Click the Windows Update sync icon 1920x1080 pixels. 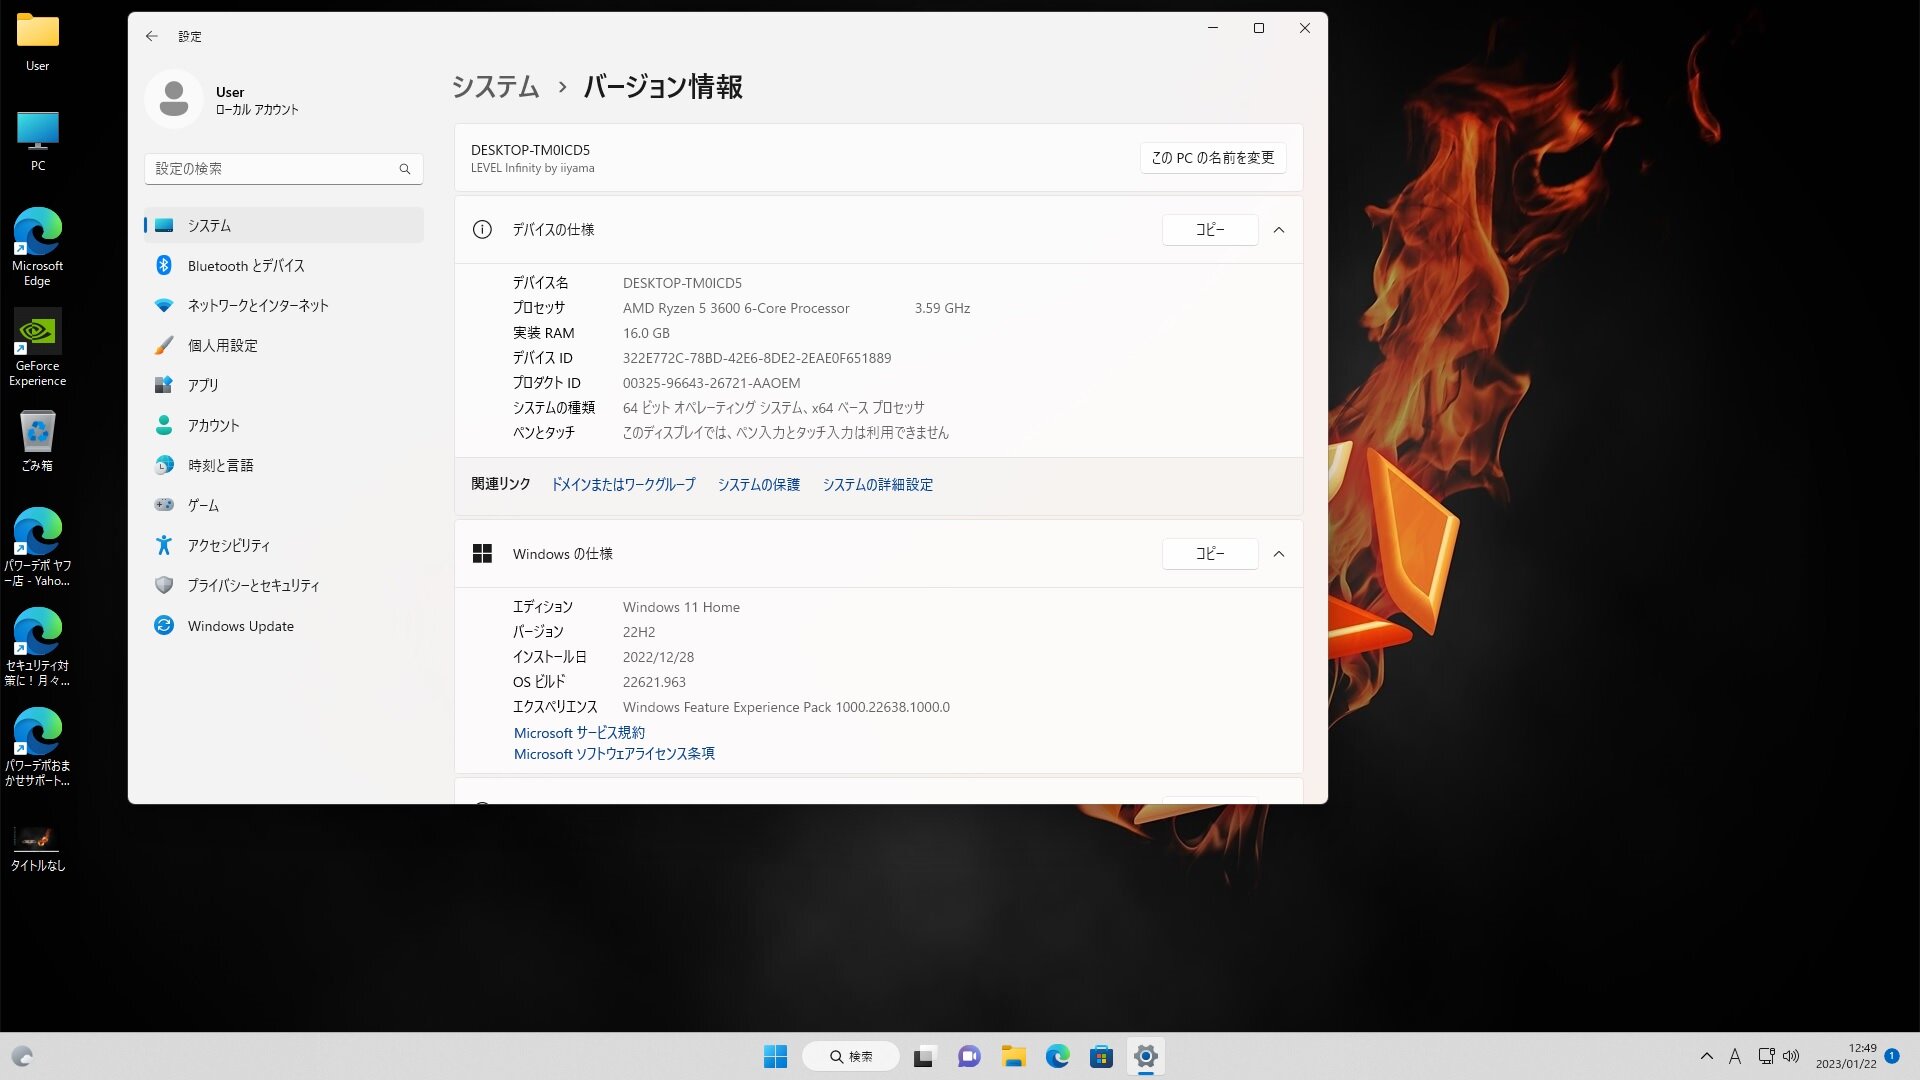point(164,625)
